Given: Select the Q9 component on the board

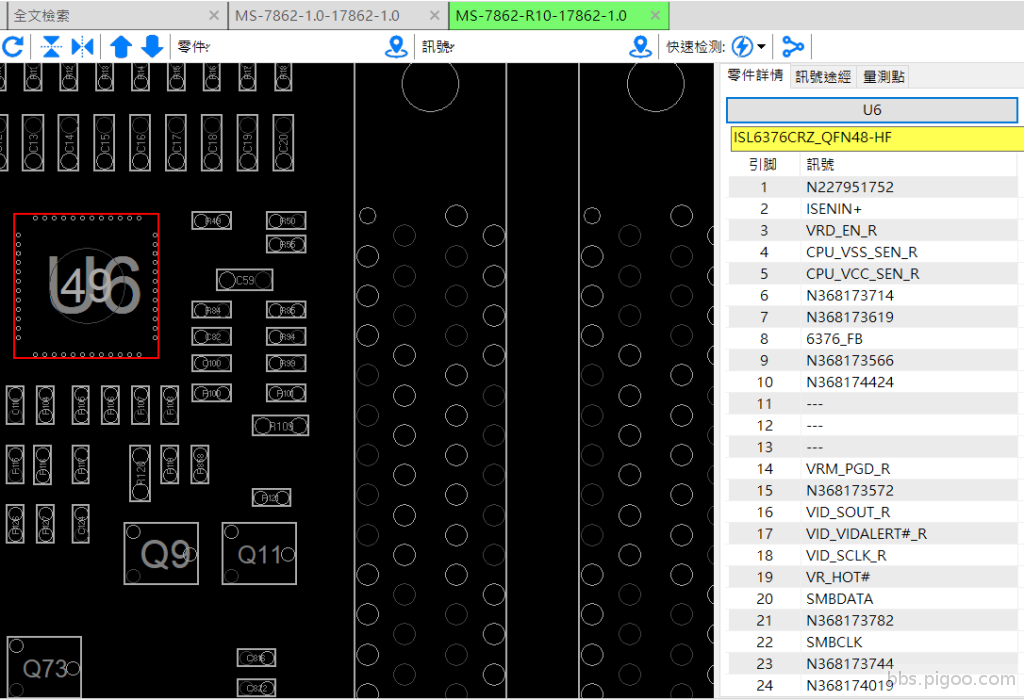Looking at the screenshot, I should 161,553.
